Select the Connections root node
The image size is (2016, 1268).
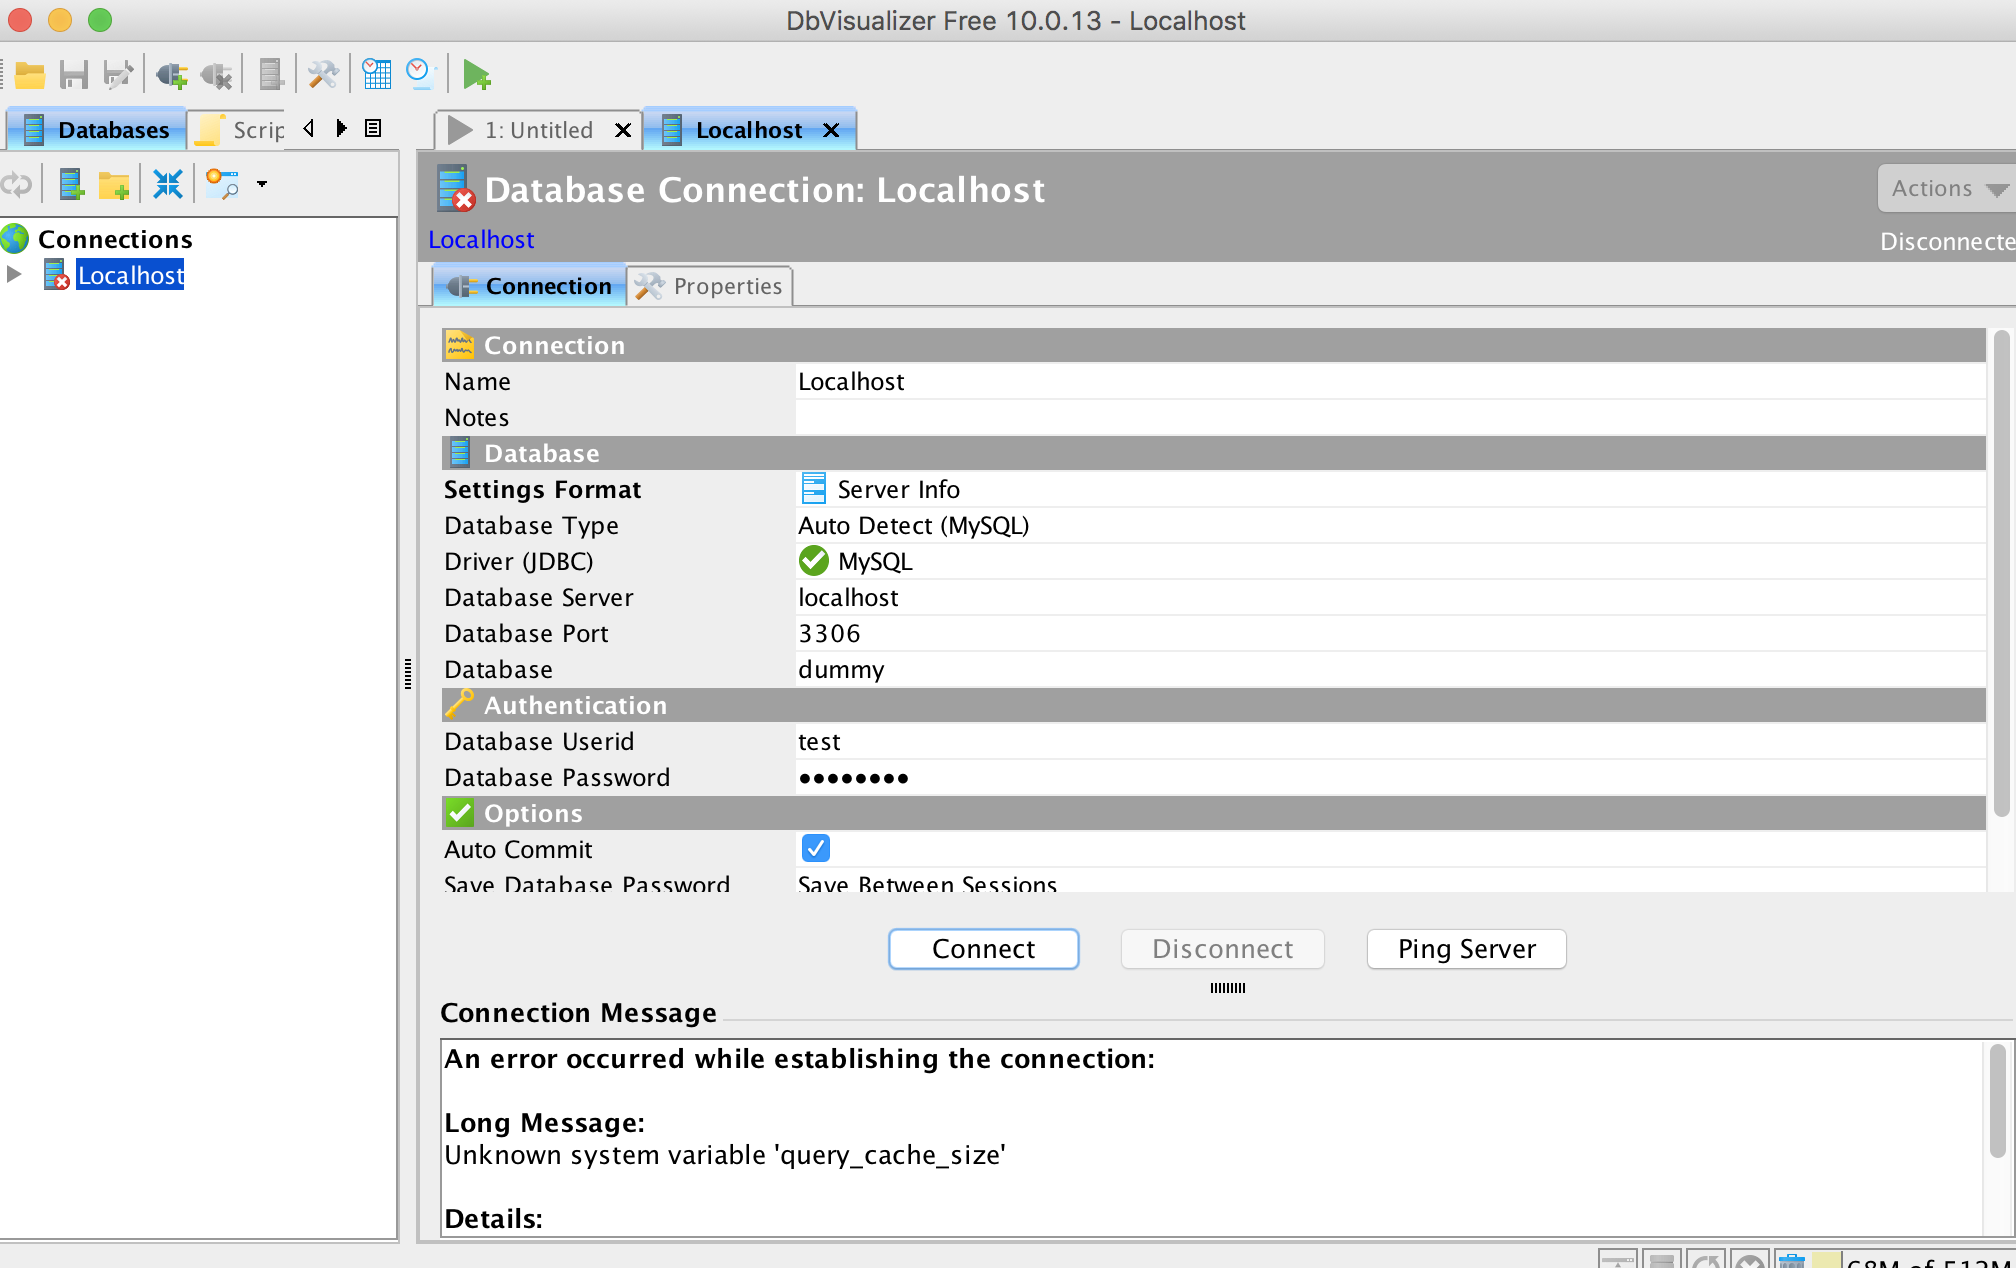point(115,239)
